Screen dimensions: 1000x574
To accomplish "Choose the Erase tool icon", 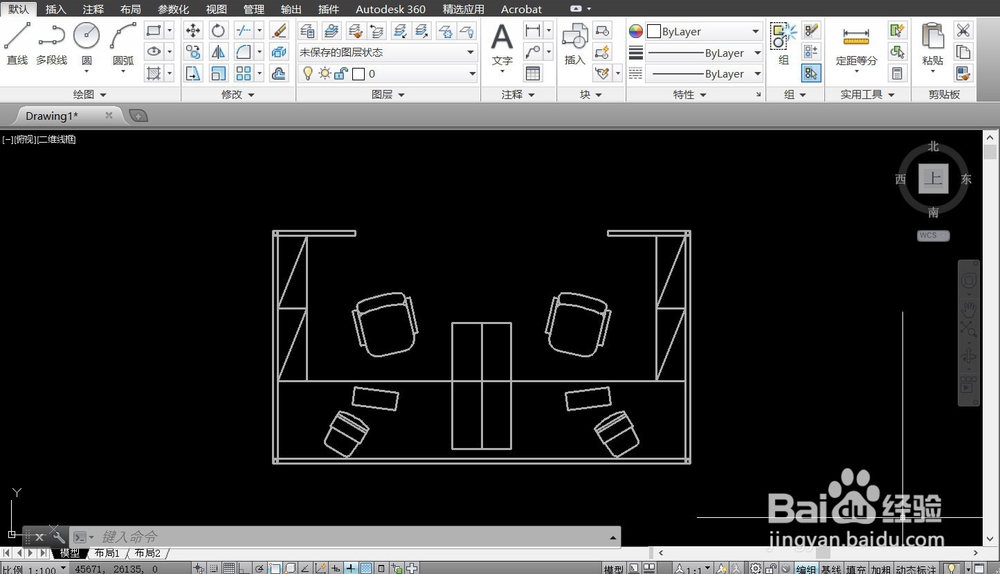I will point(279,30).
